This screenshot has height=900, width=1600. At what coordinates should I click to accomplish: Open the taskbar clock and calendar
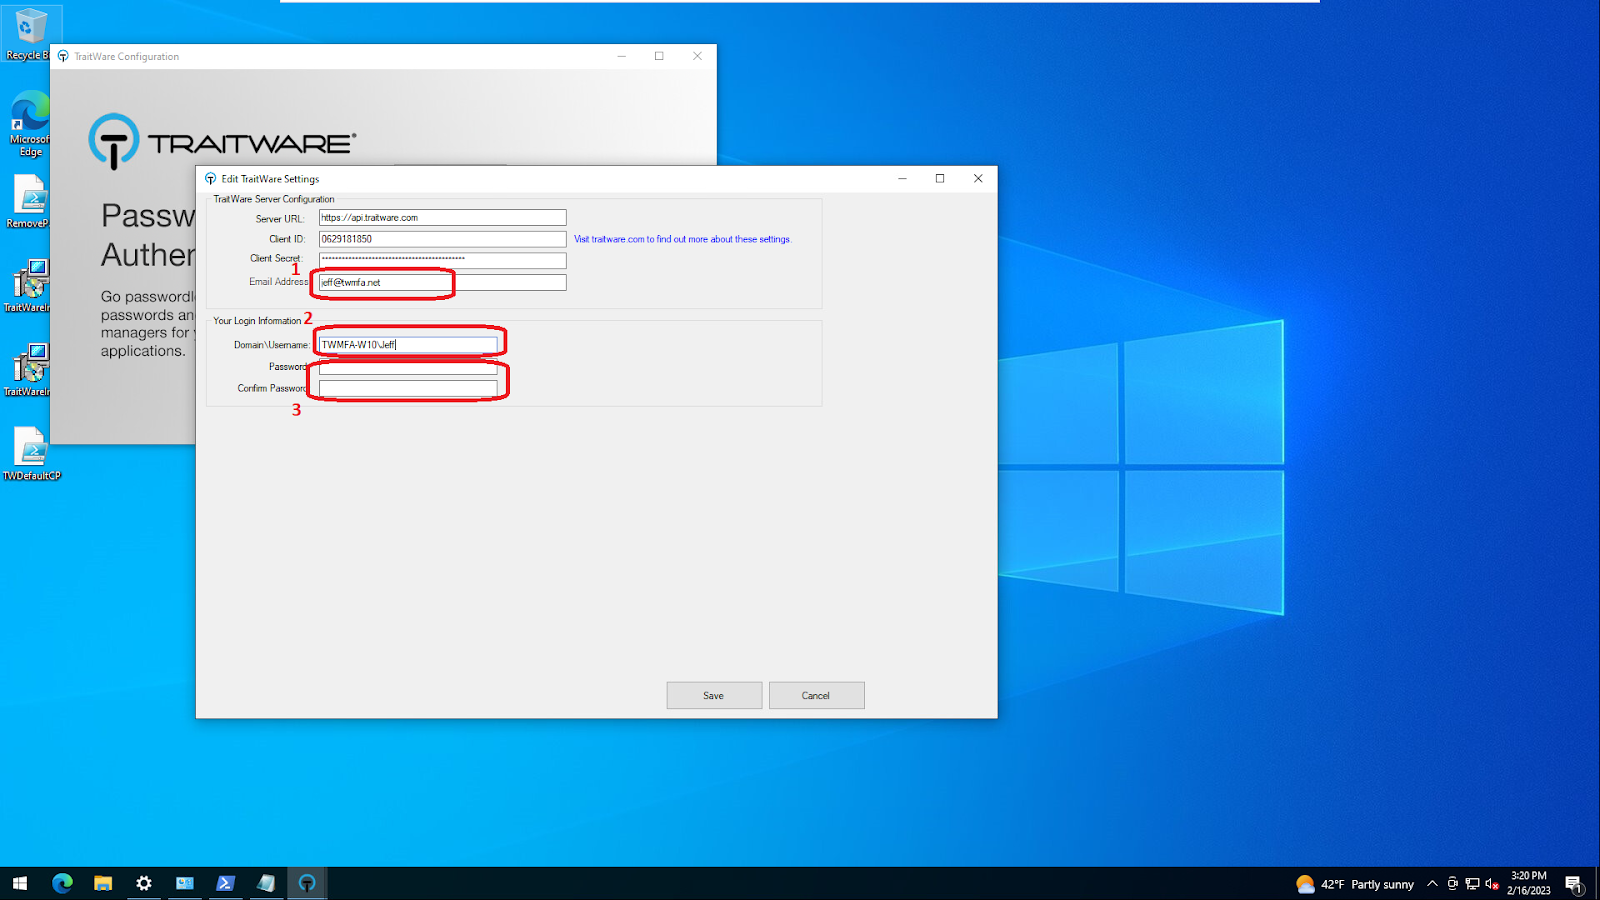[x=1529, y=883]
